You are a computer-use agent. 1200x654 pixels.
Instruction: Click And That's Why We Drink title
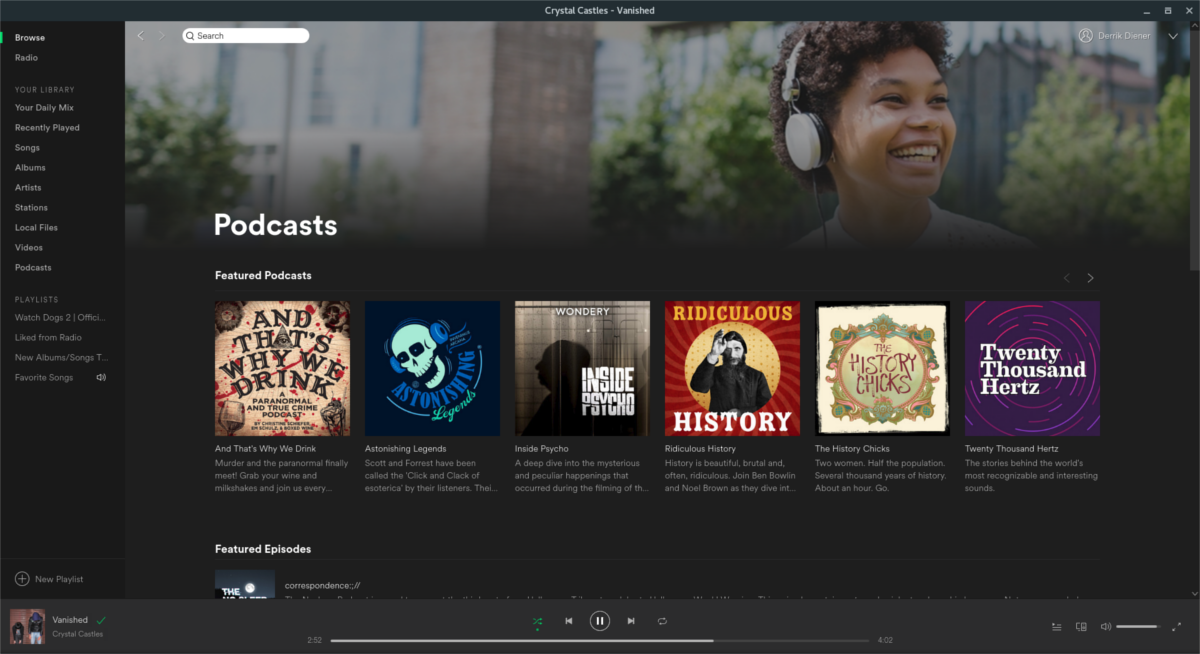click(x=265, y=449)
